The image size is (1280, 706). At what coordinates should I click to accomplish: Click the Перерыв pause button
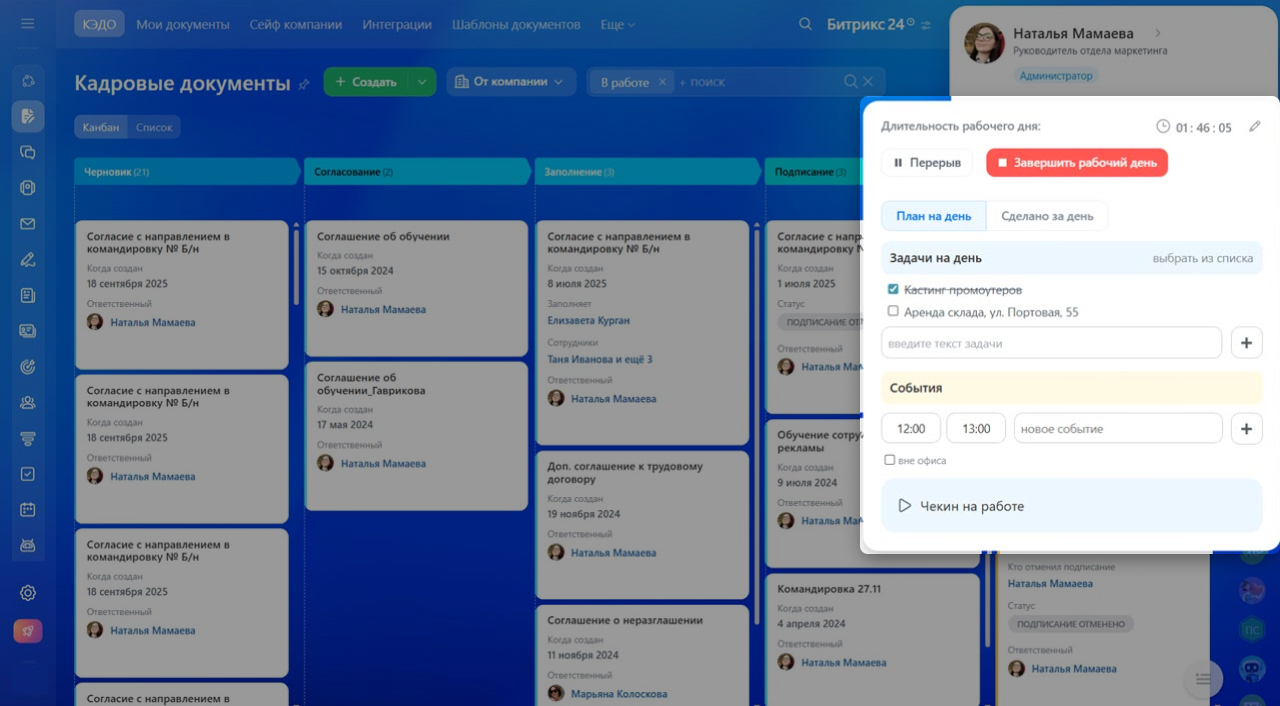click(926, 163)
